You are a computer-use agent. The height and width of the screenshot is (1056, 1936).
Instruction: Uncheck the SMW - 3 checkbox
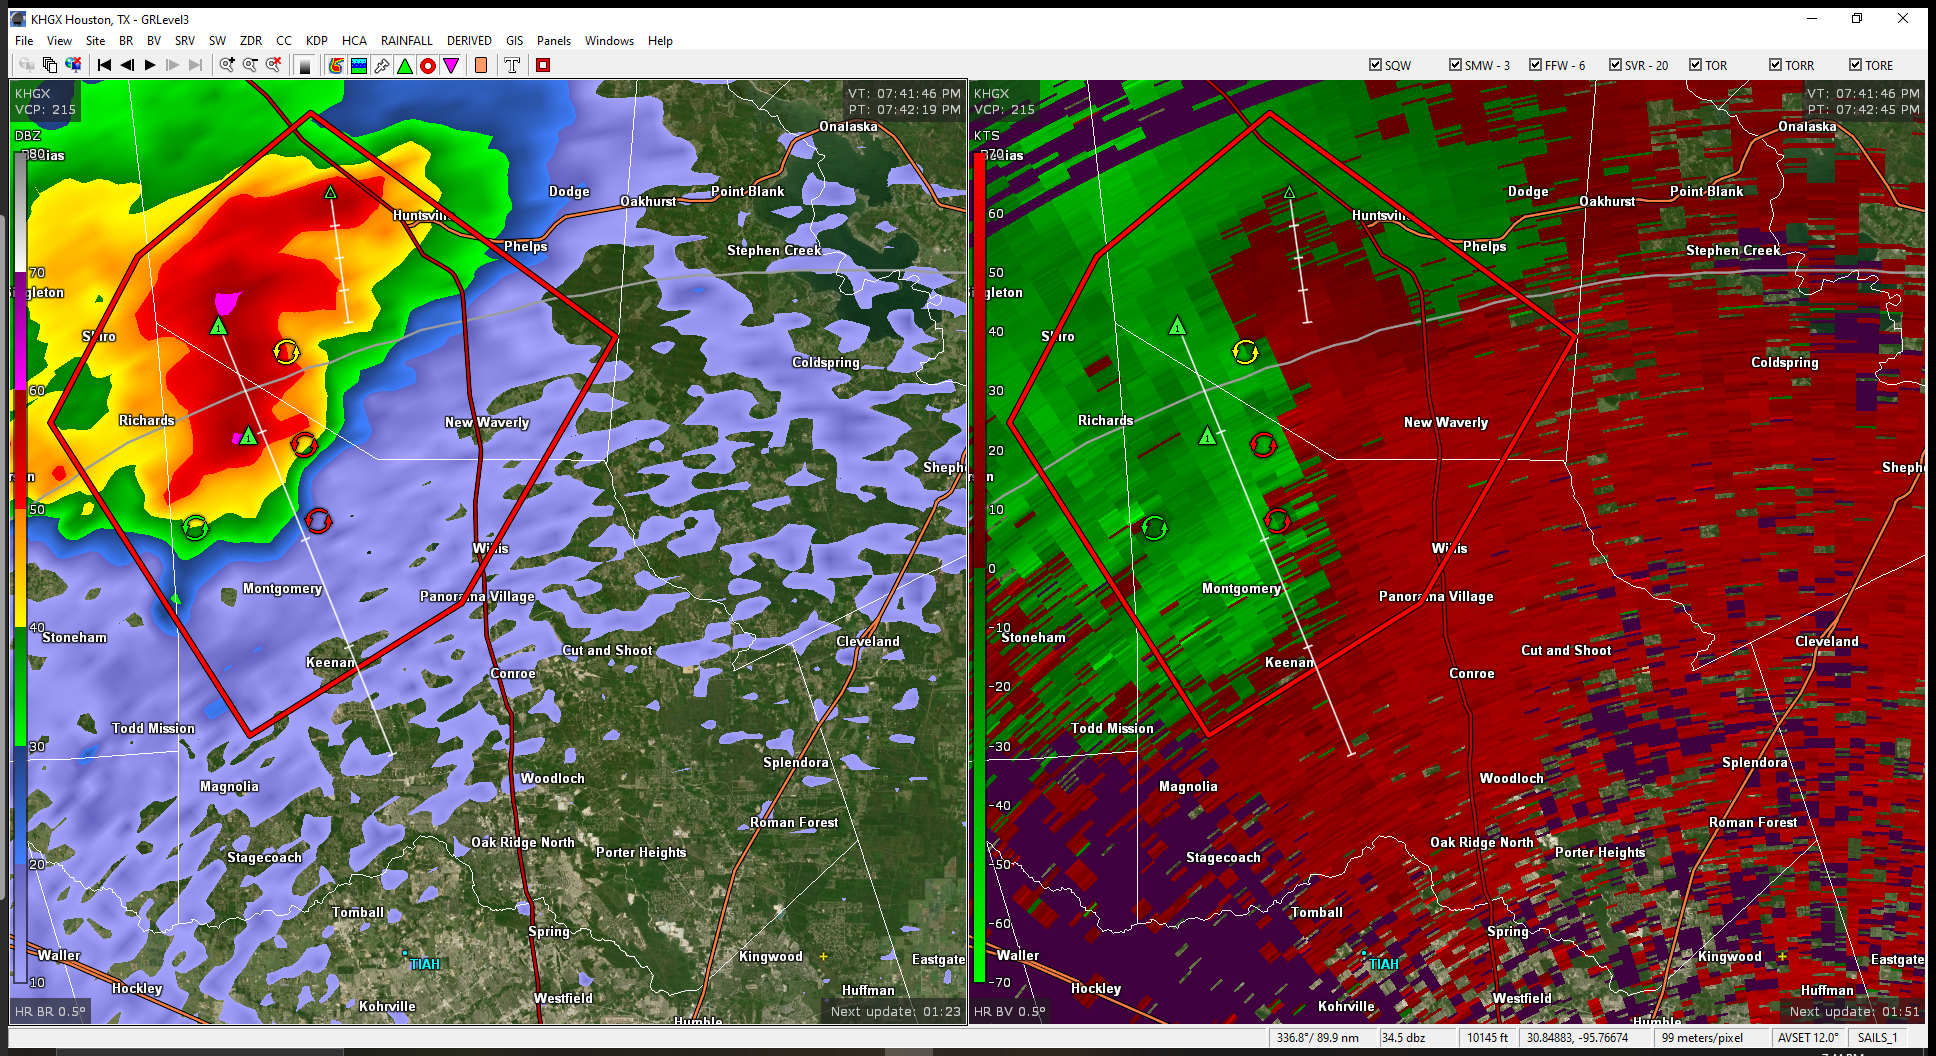pyautogui.click(x=1455, y=65)
